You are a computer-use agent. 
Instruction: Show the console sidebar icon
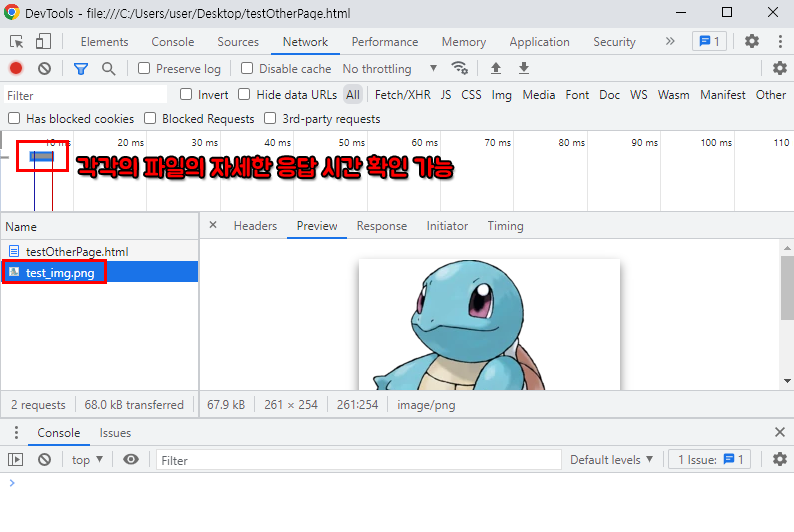point(16,460)
